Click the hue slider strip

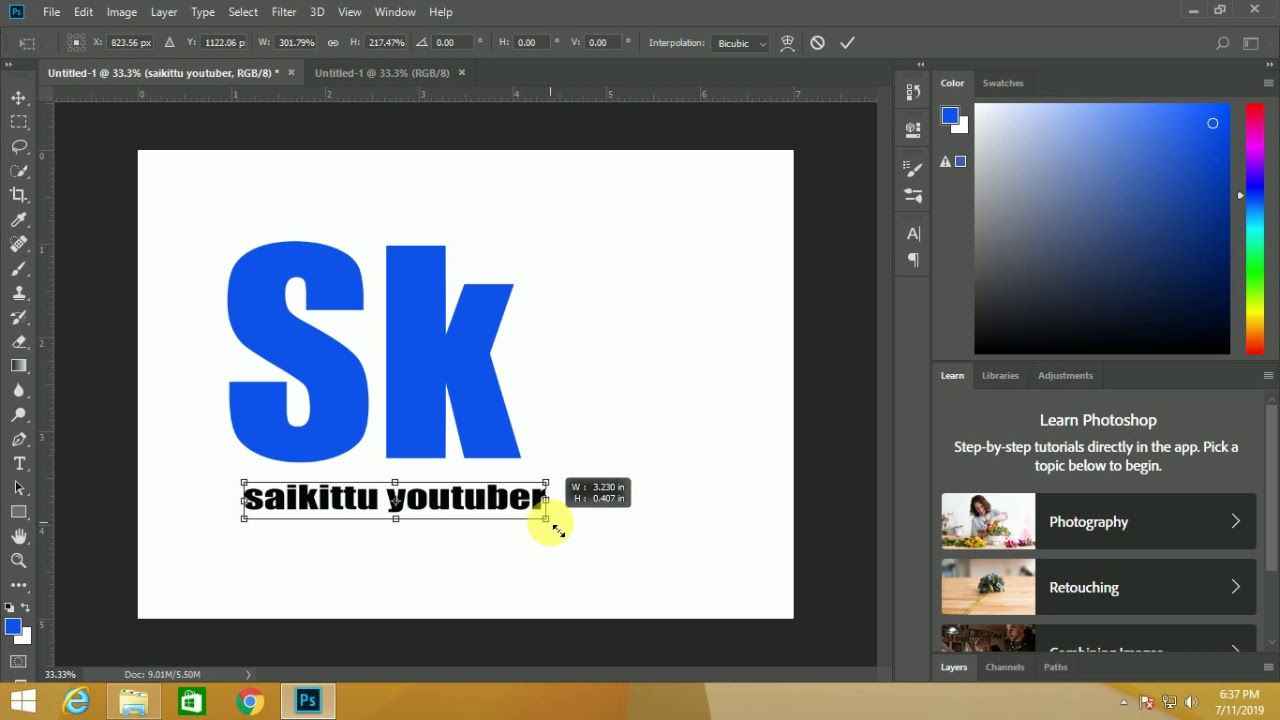[1254, 229]
